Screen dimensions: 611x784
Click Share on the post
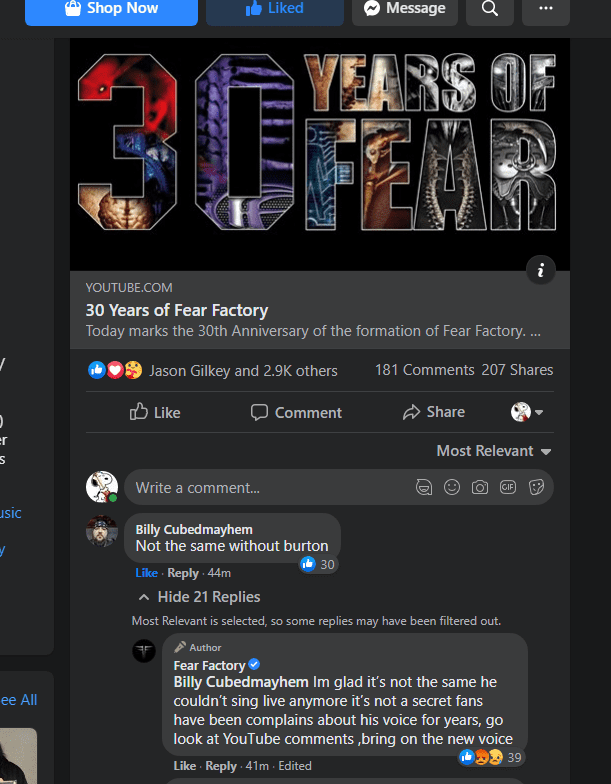click(433, 412)
